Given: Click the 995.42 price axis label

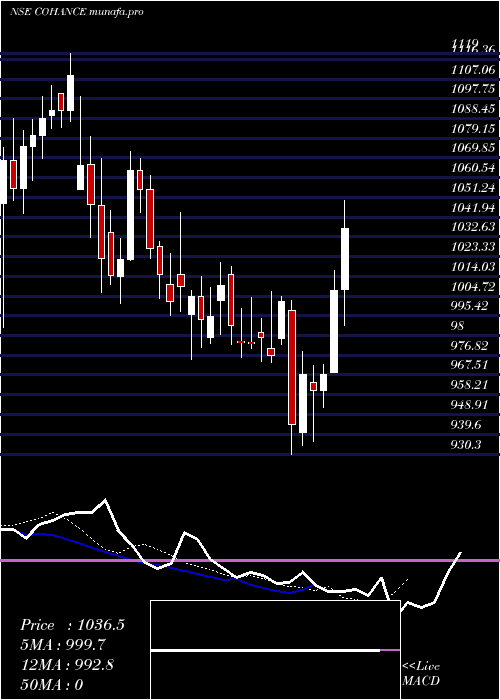Looking at the screenshot, I should 470,306.
